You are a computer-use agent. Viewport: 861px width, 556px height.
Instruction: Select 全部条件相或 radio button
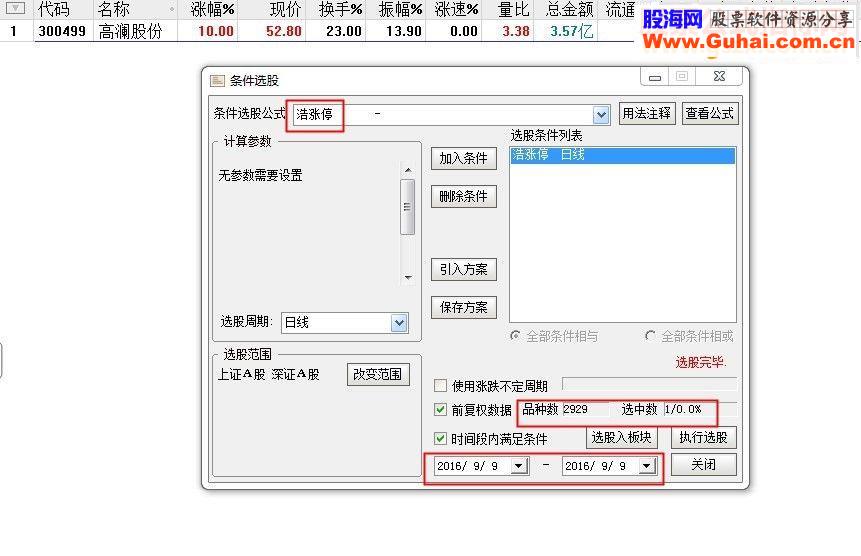pos(650,335)
